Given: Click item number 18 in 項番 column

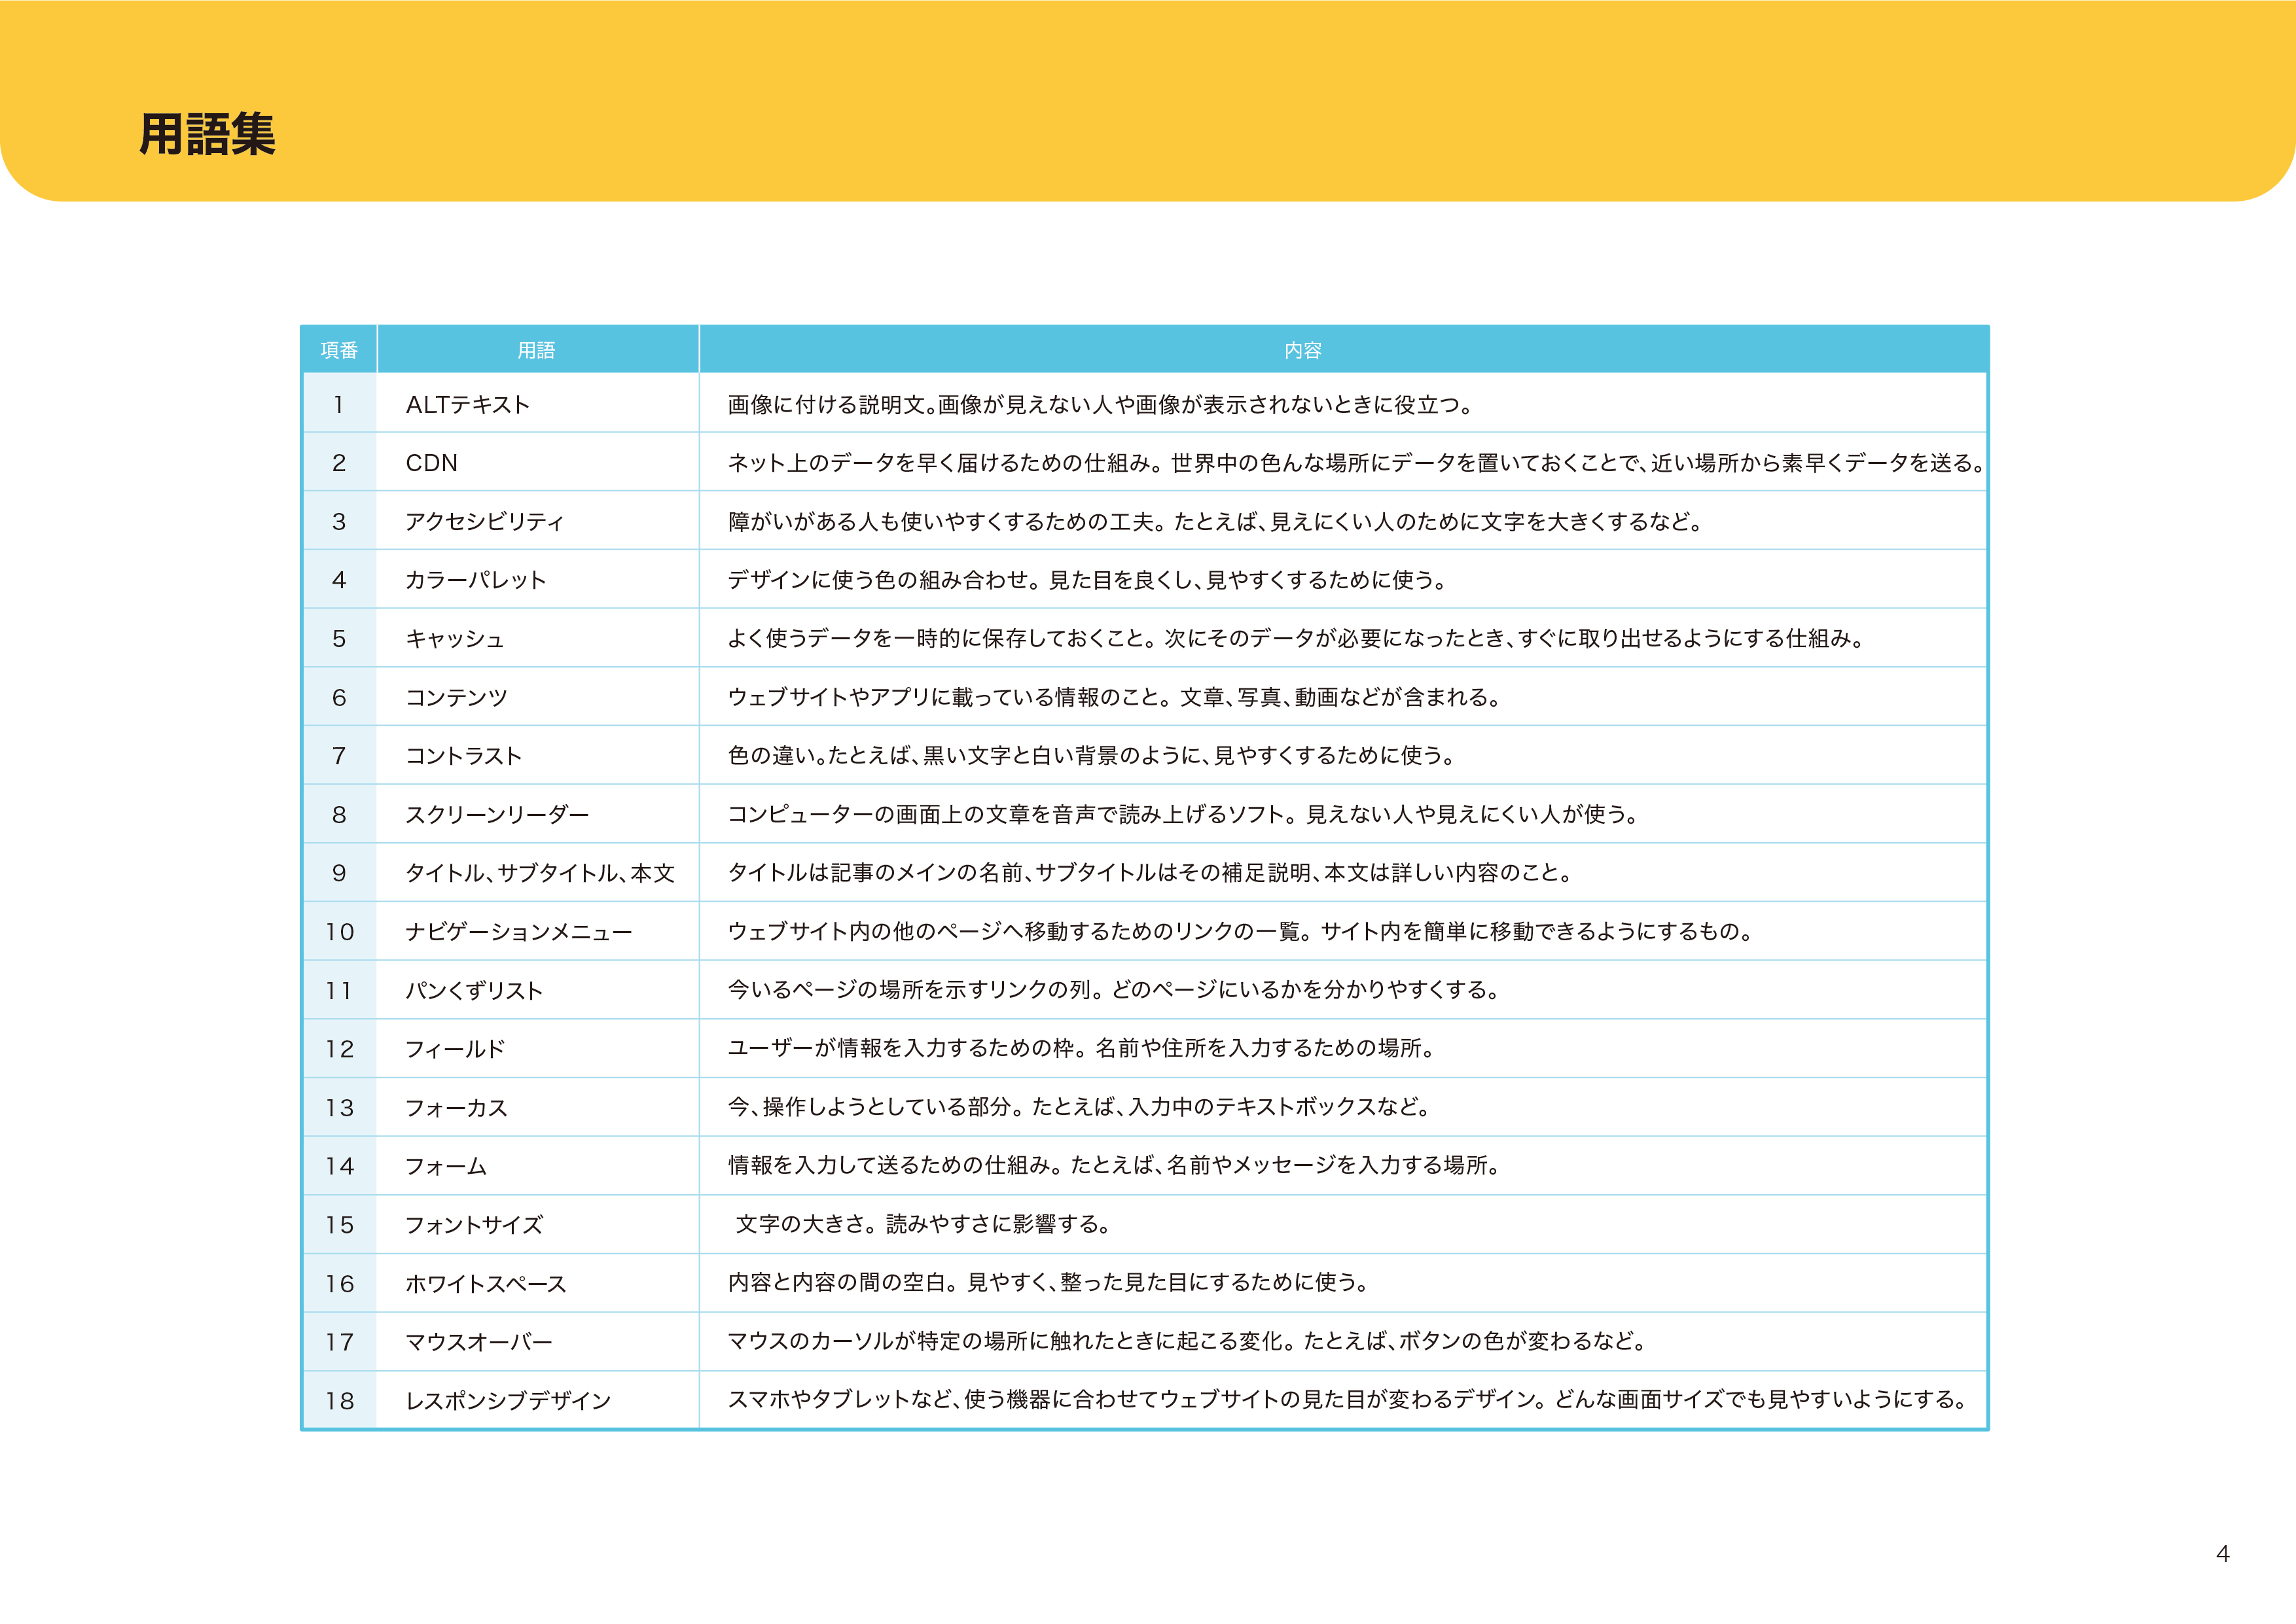Looking at the screenshot, I should (339, 1401).
